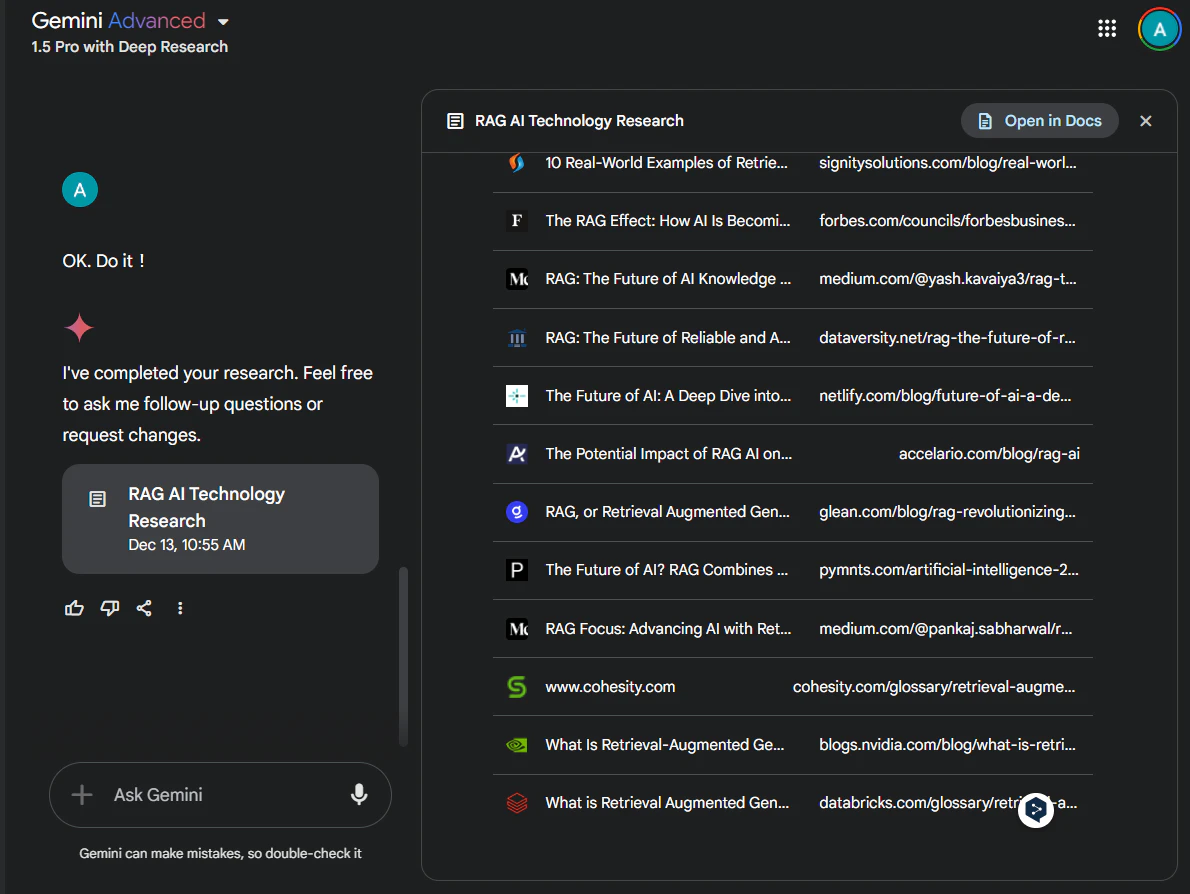This screenshot has height=894, width=1190.
Task: Open the accelario.com/blog/rag-ai link
Action: (989, 454)
